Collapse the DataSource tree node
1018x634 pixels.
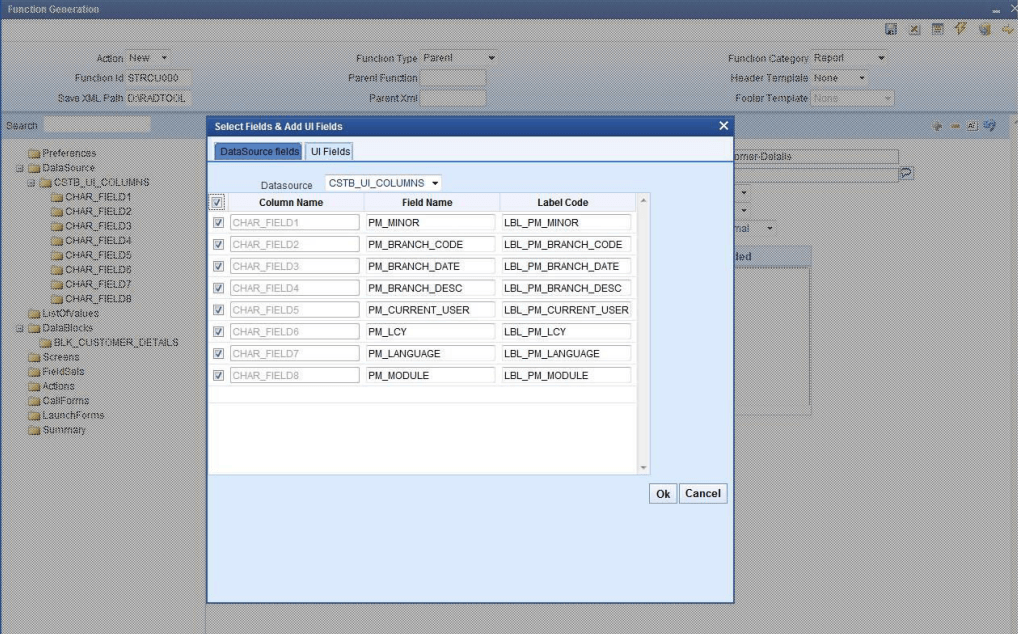(19, 168)
